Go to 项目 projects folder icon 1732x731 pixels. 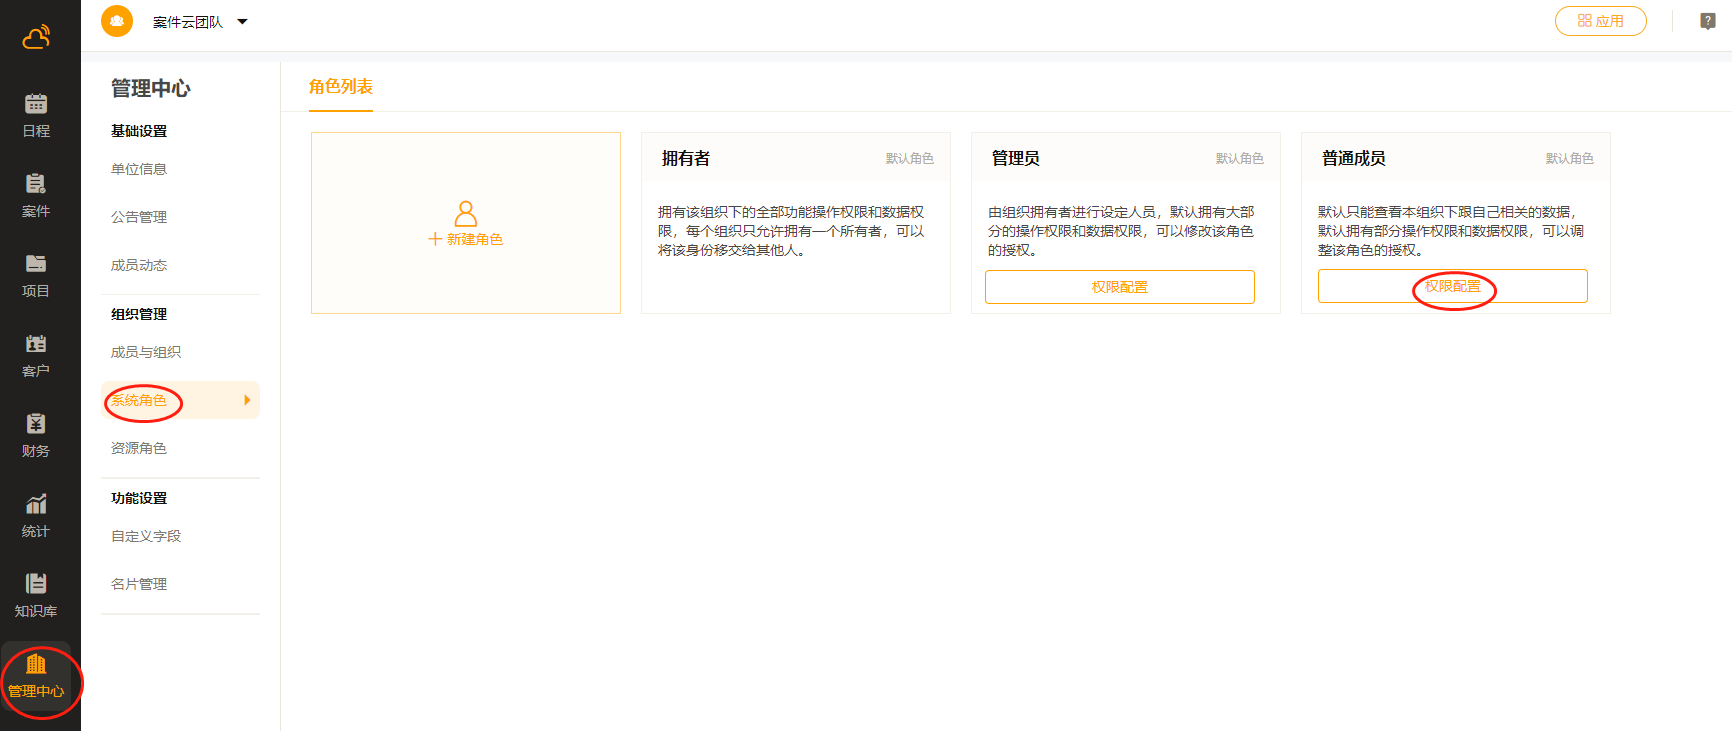(36, 264)
